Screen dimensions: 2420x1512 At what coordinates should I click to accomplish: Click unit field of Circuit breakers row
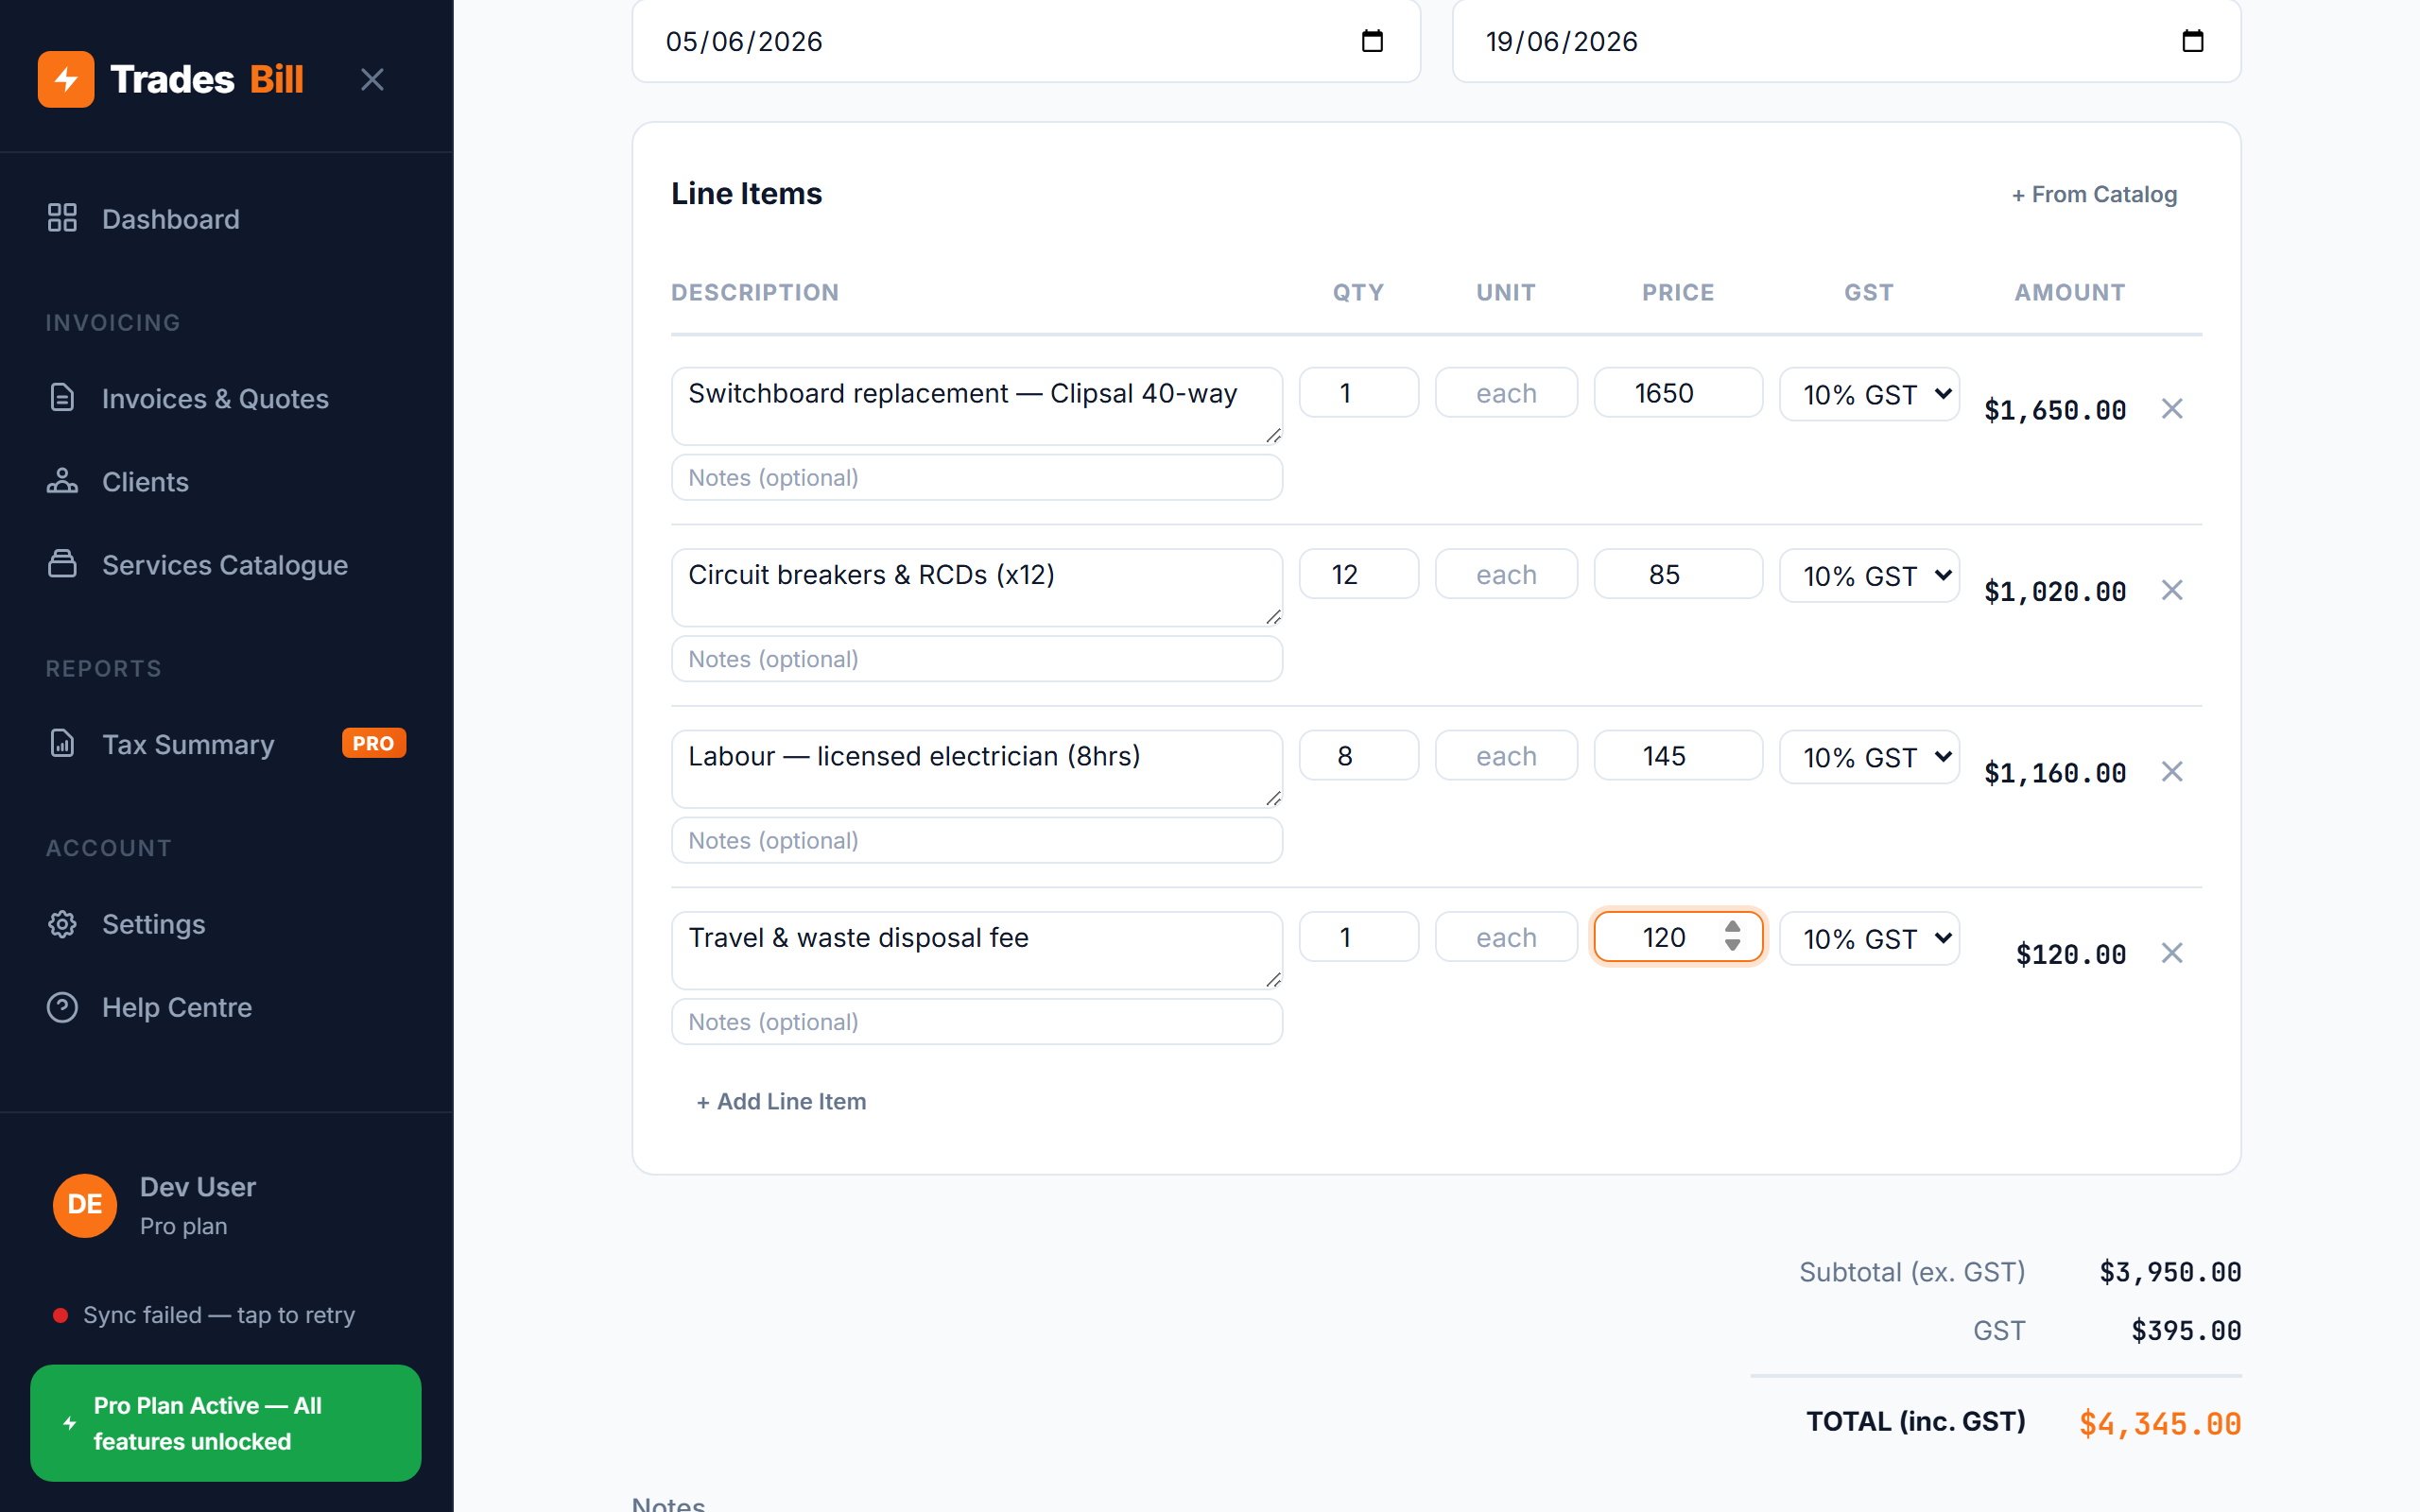coord(1506,574)
